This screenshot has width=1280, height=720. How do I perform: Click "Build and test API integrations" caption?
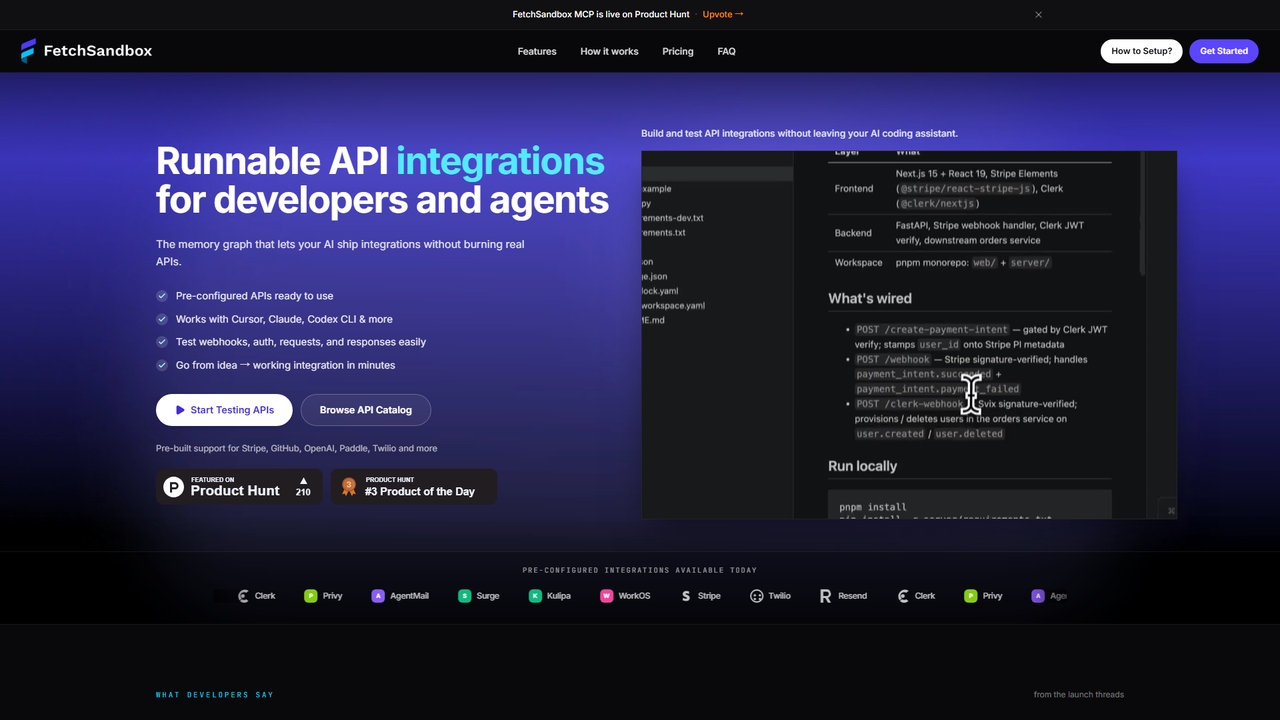pos(799,133)
